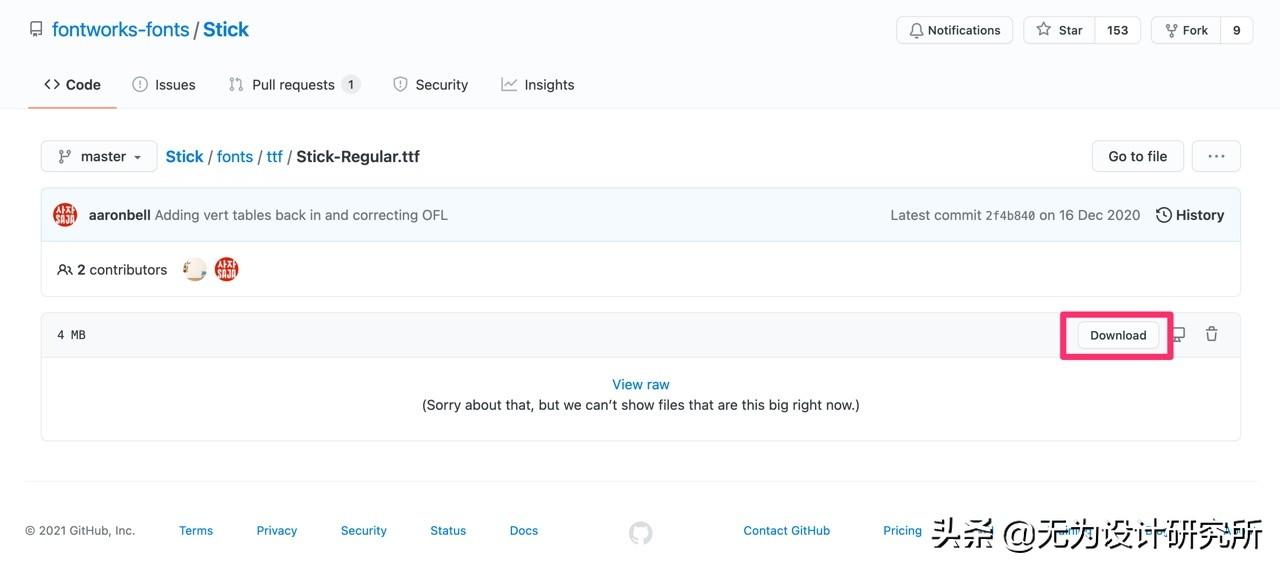Click the View raw link

click(641, 384)
